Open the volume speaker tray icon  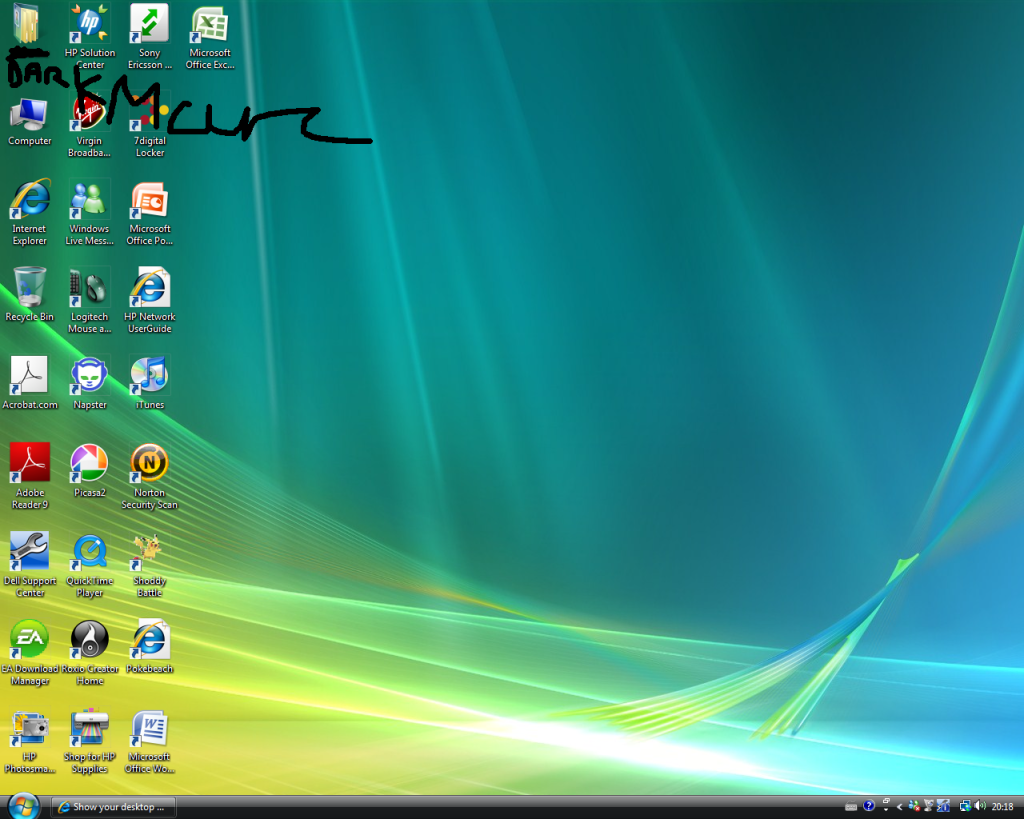[980, 807]
